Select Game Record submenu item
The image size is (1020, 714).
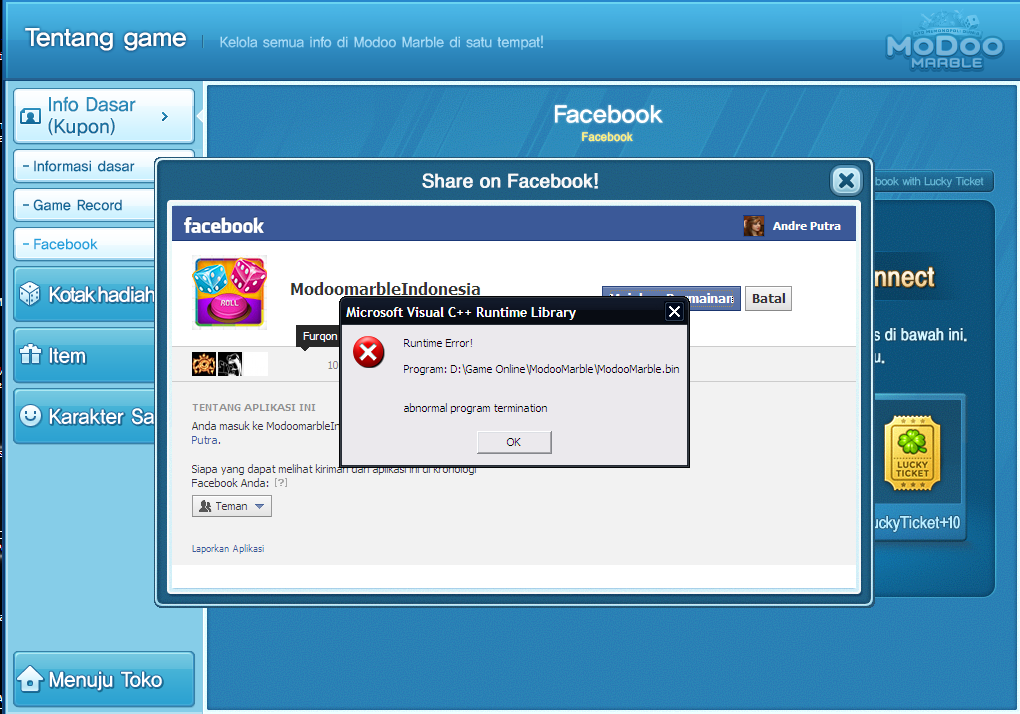pos(84,205)
